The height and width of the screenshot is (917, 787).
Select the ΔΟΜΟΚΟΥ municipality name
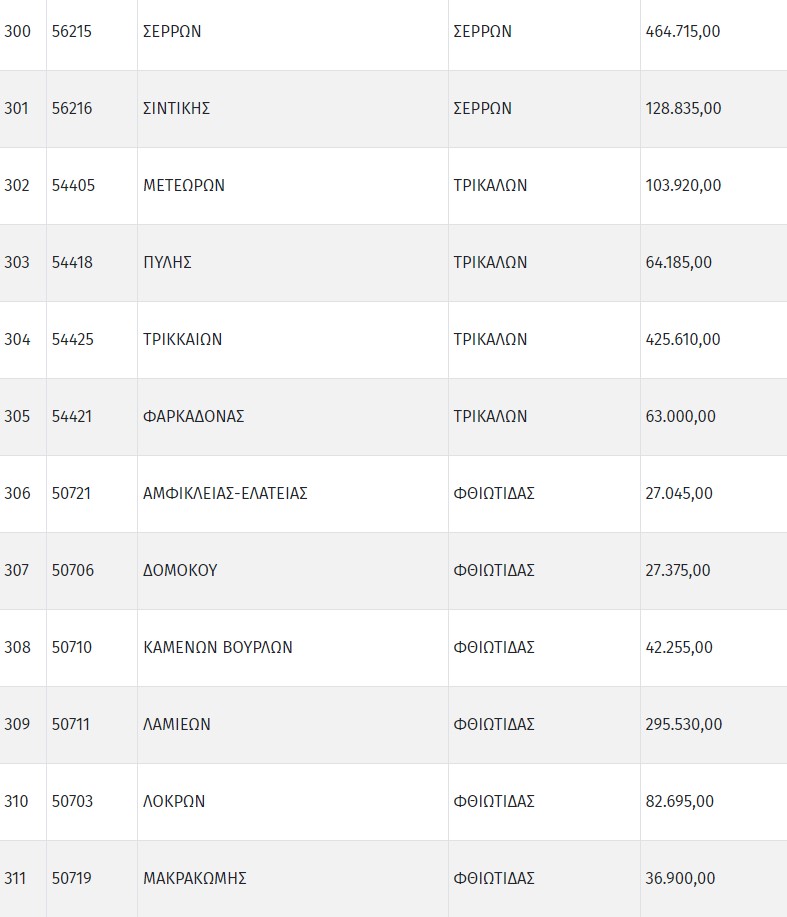[180, 570]
